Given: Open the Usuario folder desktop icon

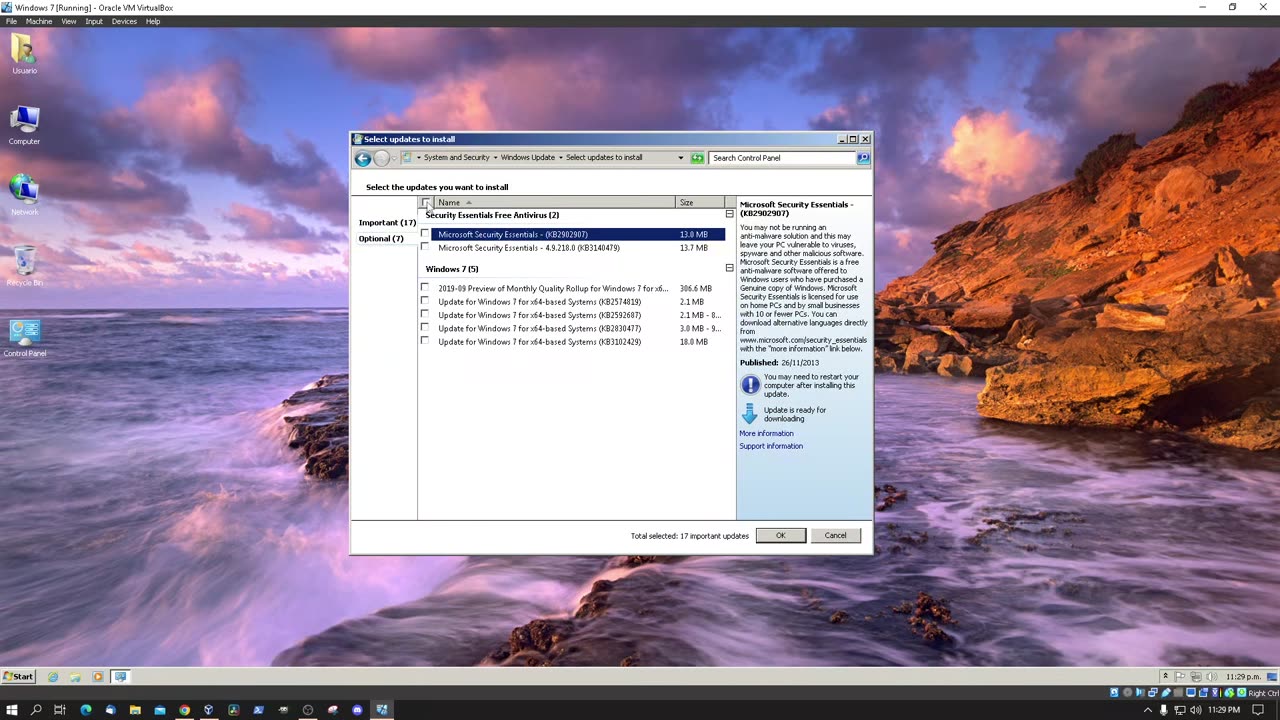Looking at the screenshot, I should [24, 54].
